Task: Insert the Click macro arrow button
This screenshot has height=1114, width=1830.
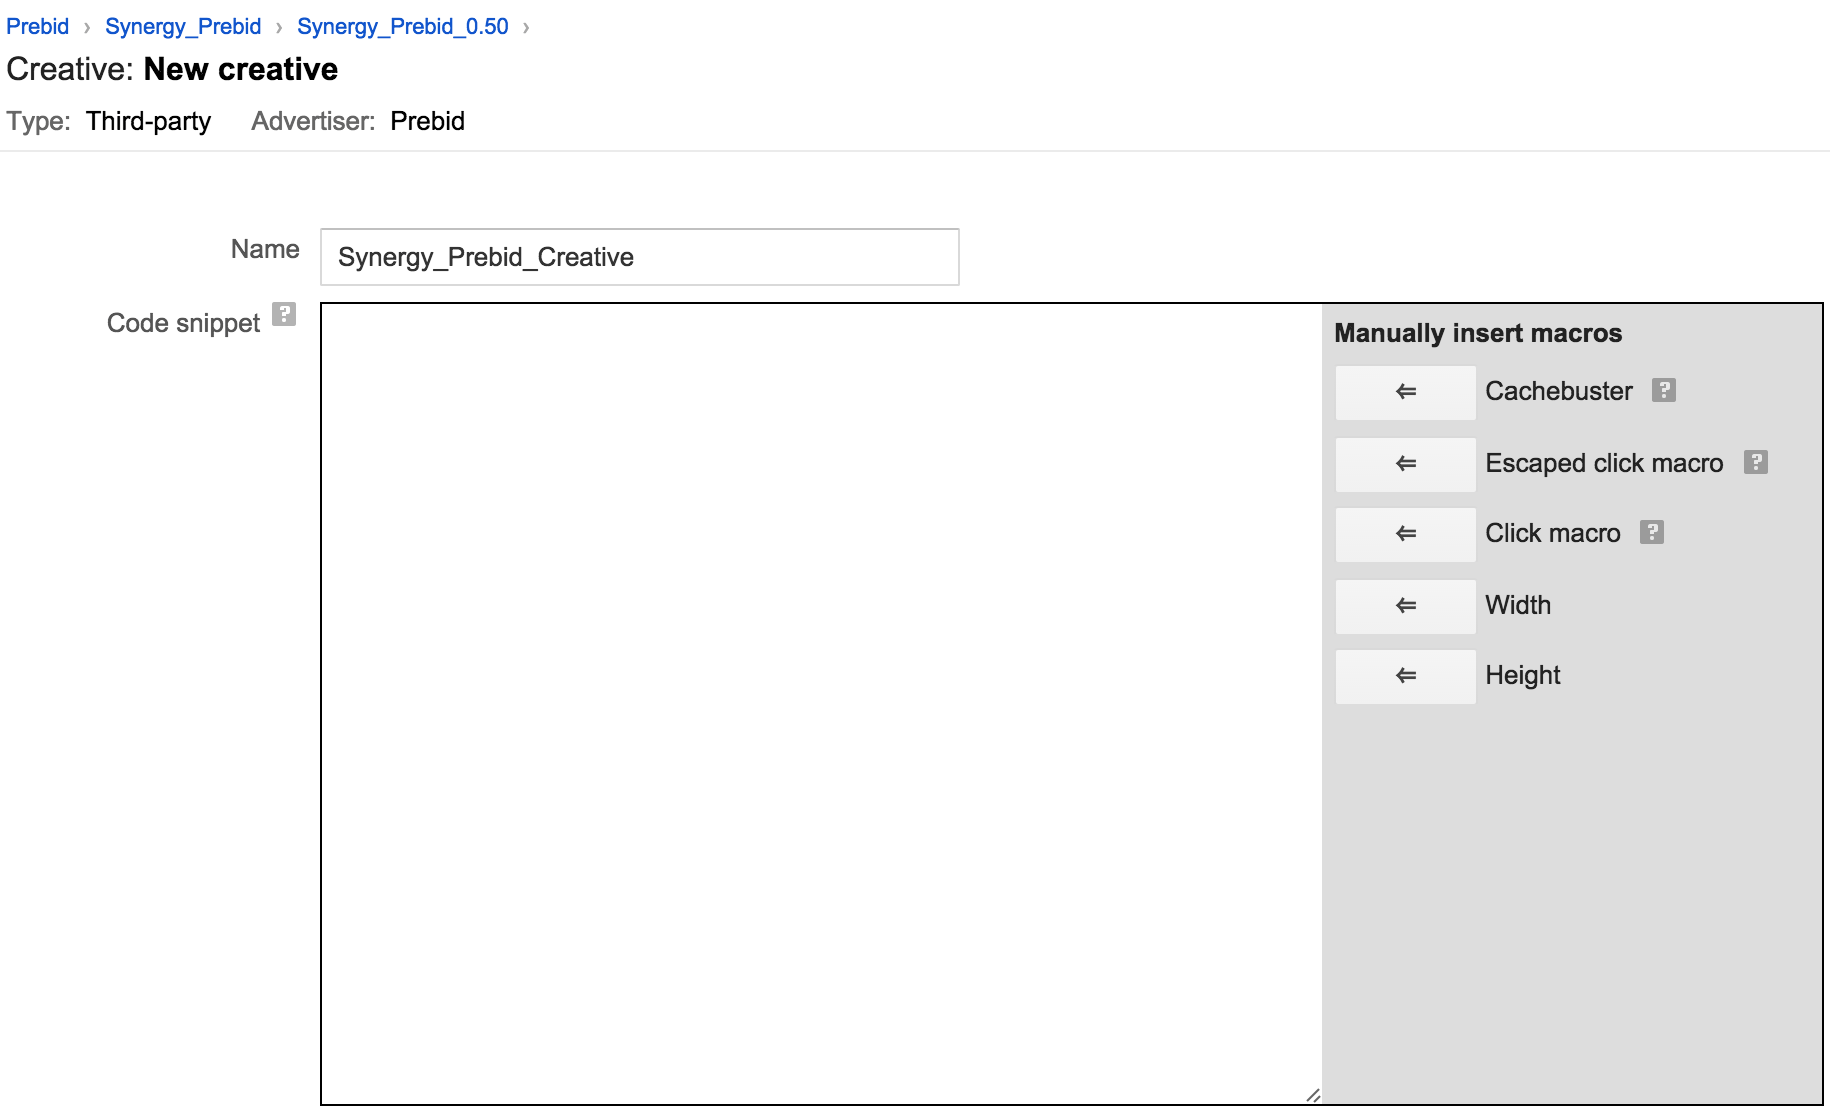Action: [1405, 534]
